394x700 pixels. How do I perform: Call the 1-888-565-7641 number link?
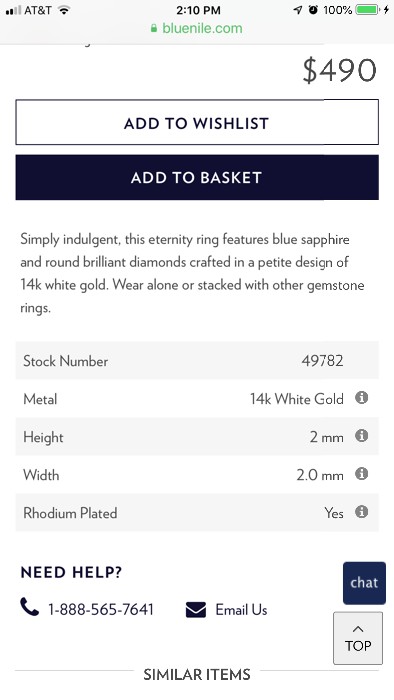tap(100, 609)
